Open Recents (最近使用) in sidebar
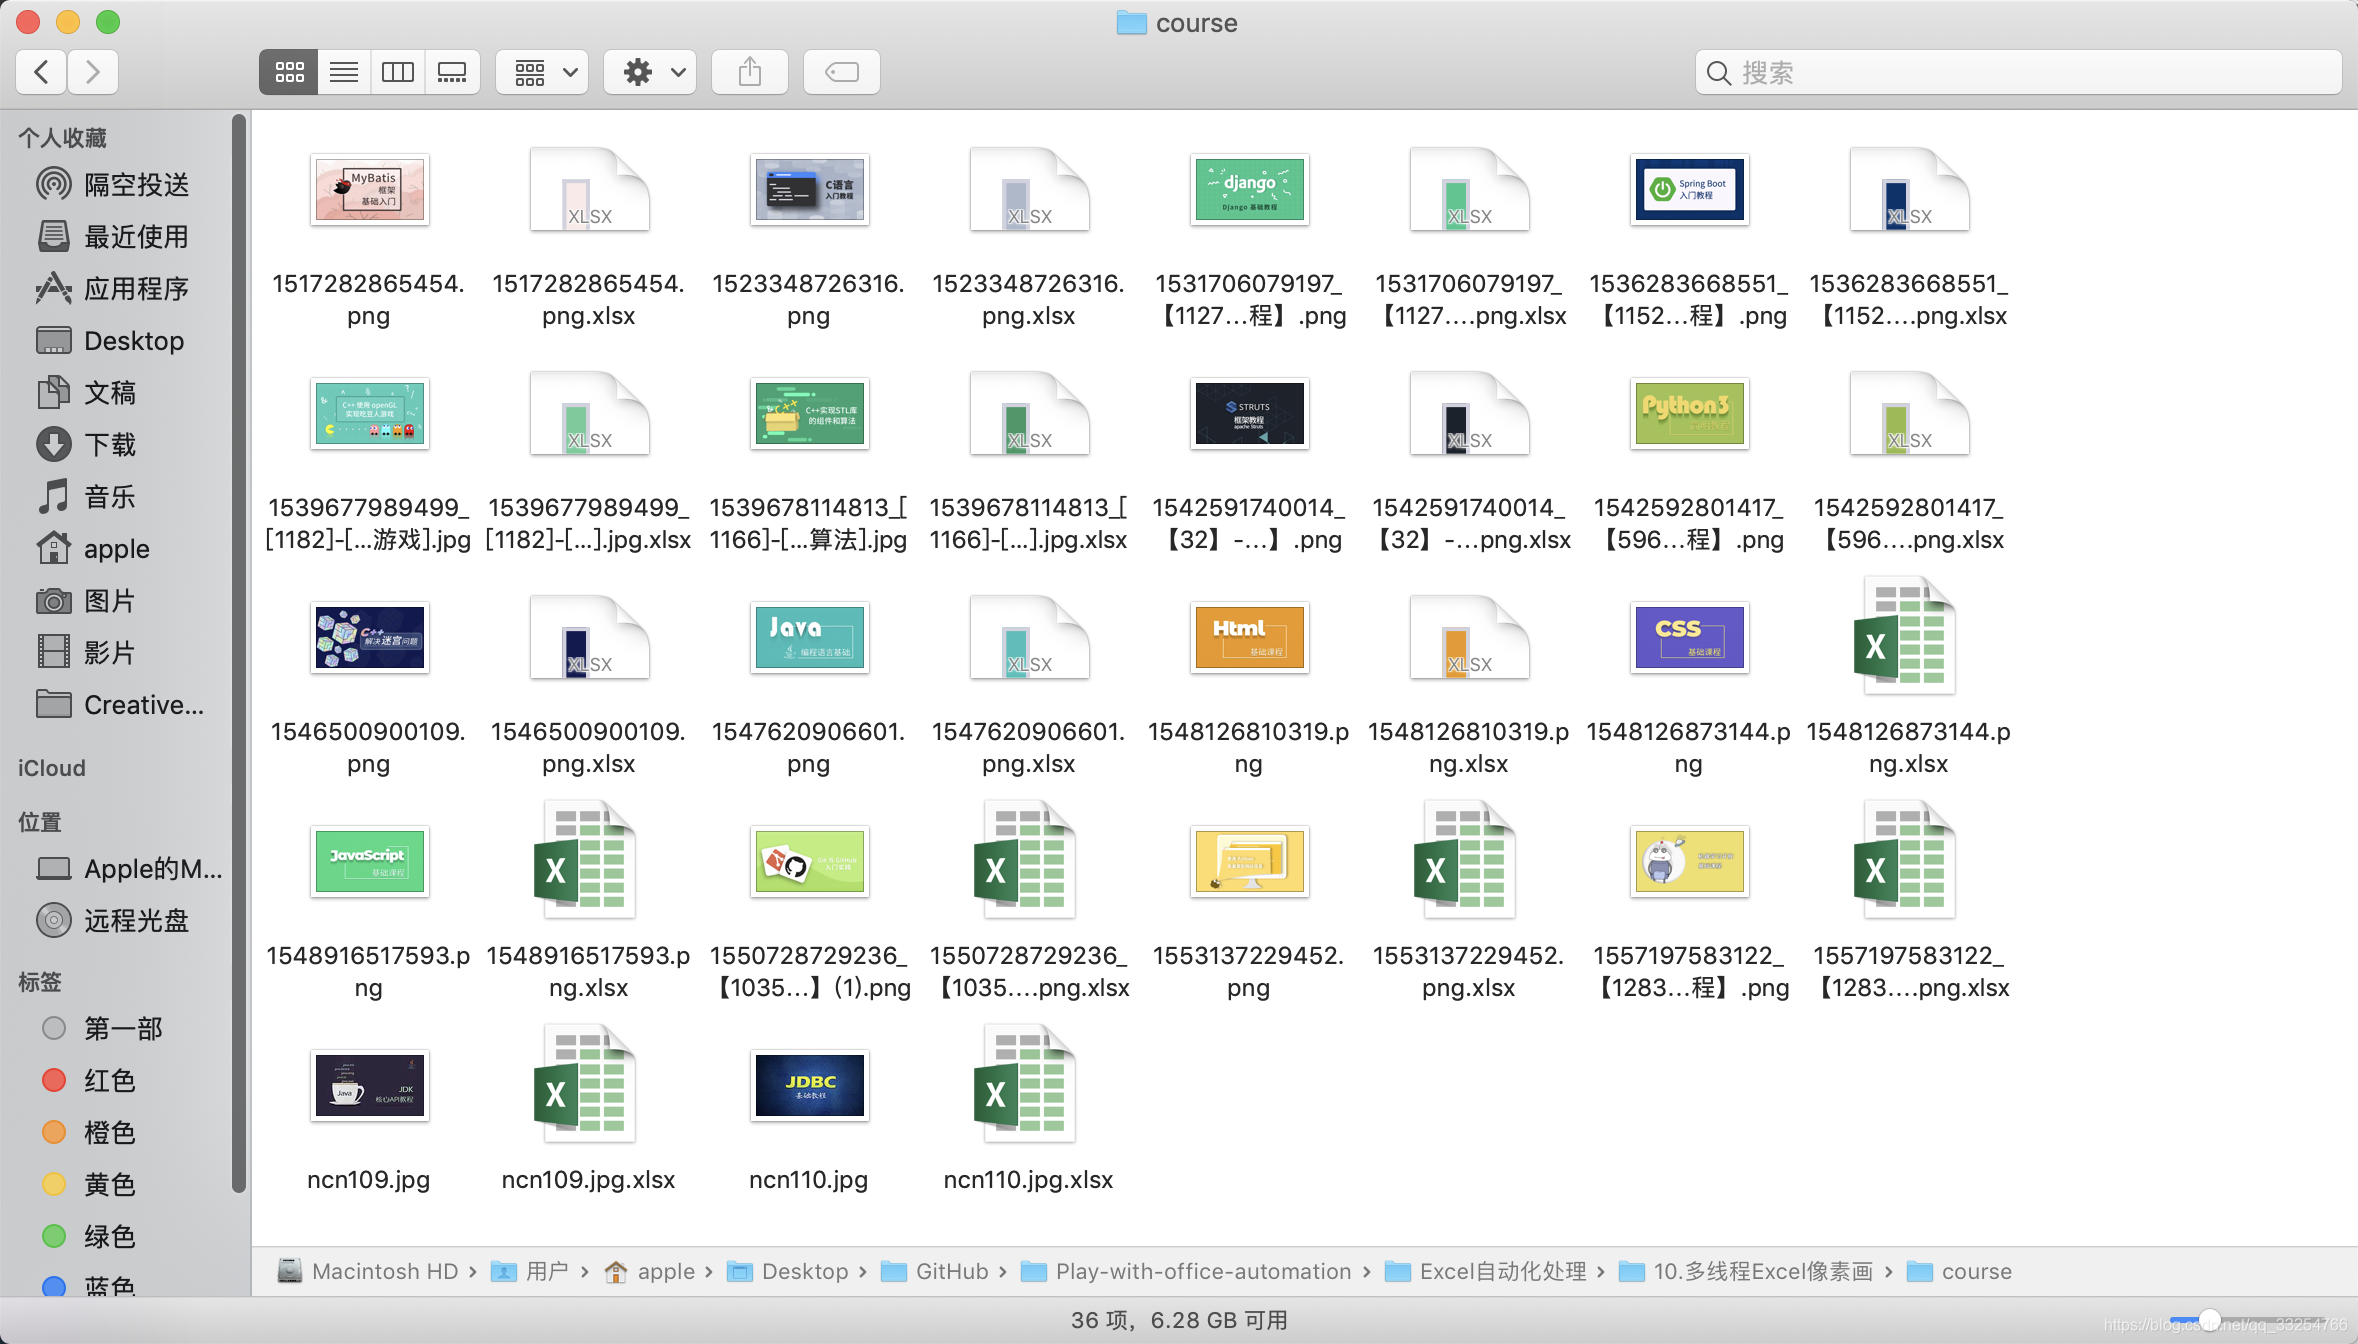 [x=113, y=236]
